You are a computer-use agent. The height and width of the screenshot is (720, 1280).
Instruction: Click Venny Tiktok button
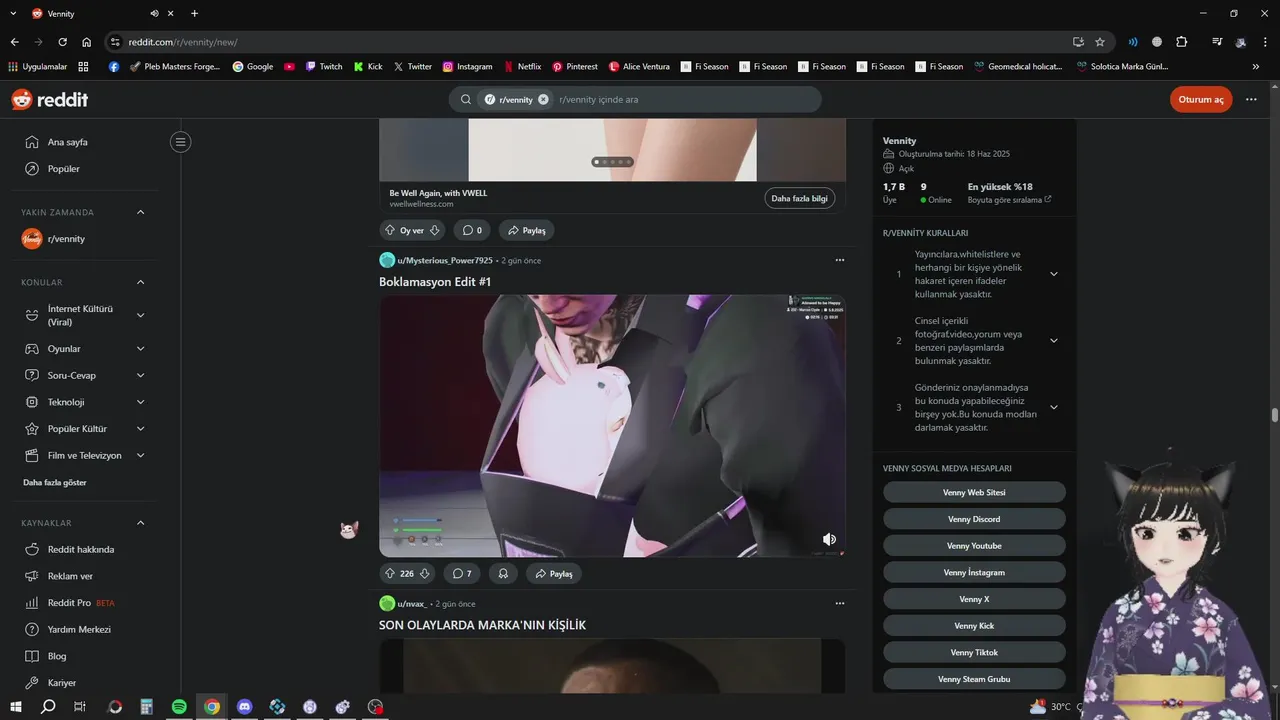pyautogui.click(x=974, y=652)
